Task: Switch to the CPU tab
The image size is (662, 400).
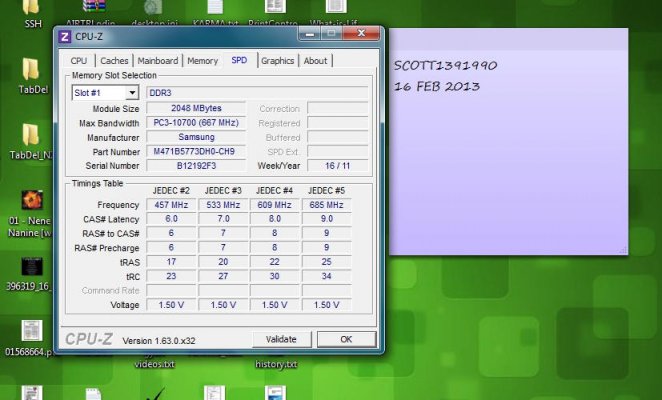Action: coord(79,61)
